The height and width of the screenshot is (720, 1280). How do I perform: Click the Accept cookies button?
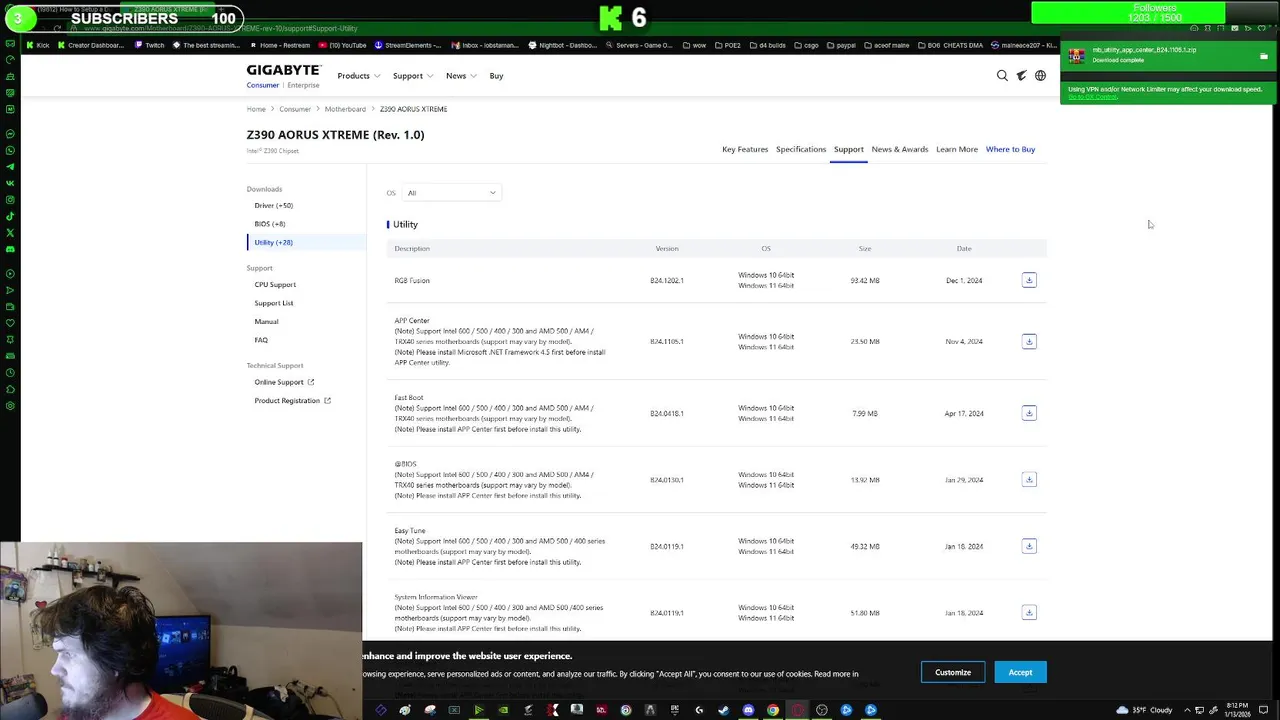(1020, 672)
